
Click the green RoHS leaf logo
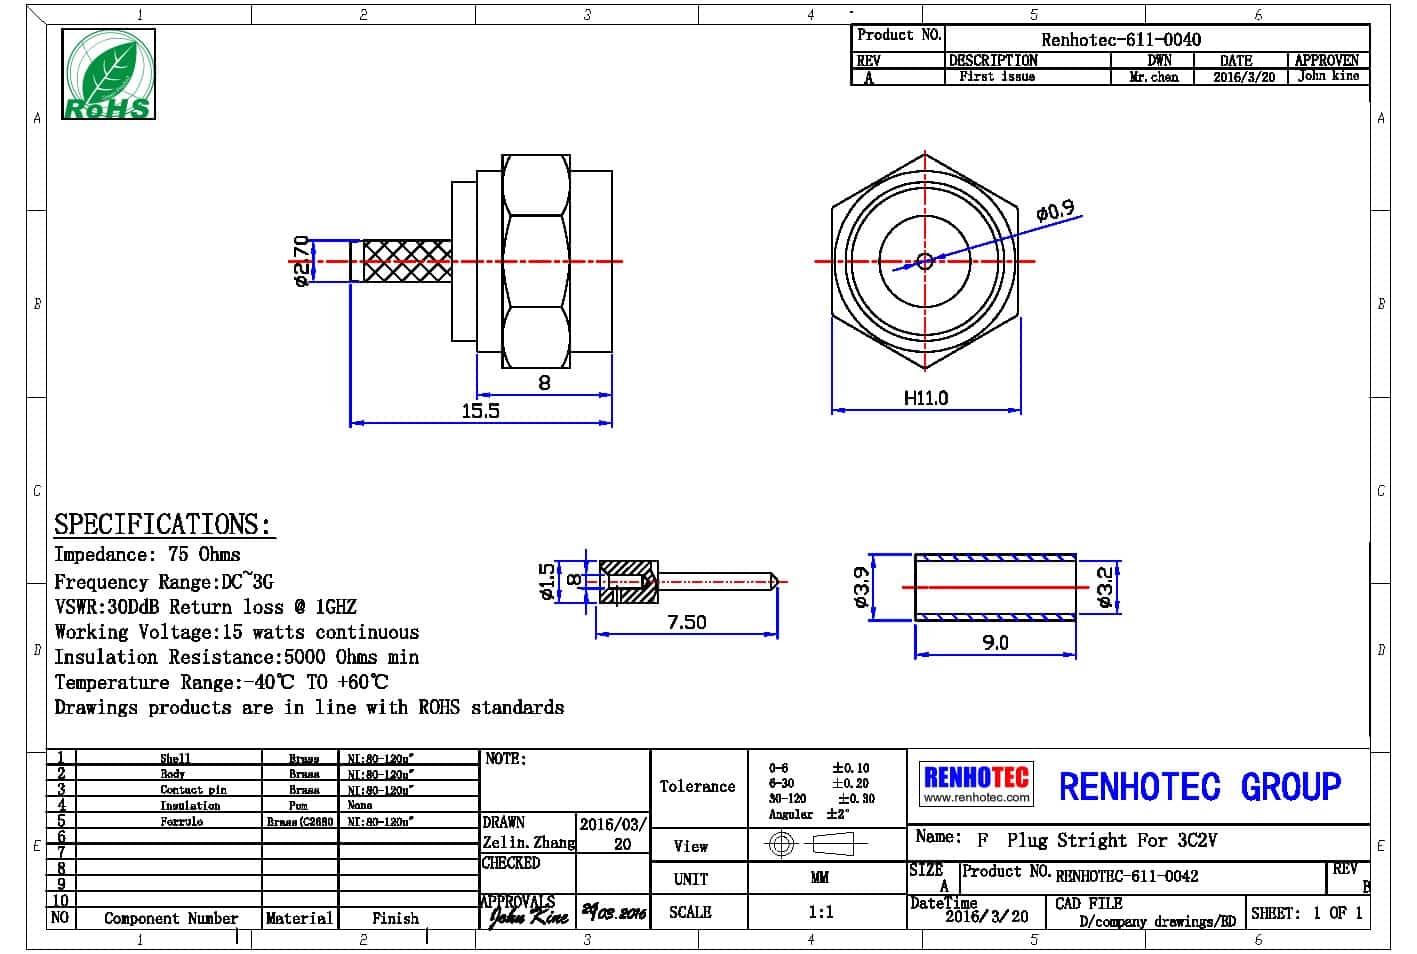(108, 74)
